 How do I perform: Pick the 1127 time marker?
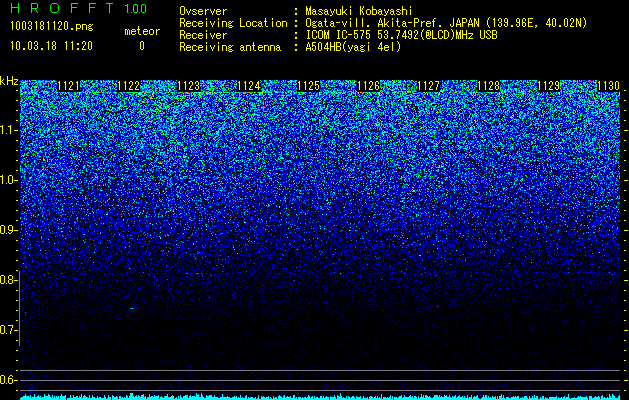(428, 86)
